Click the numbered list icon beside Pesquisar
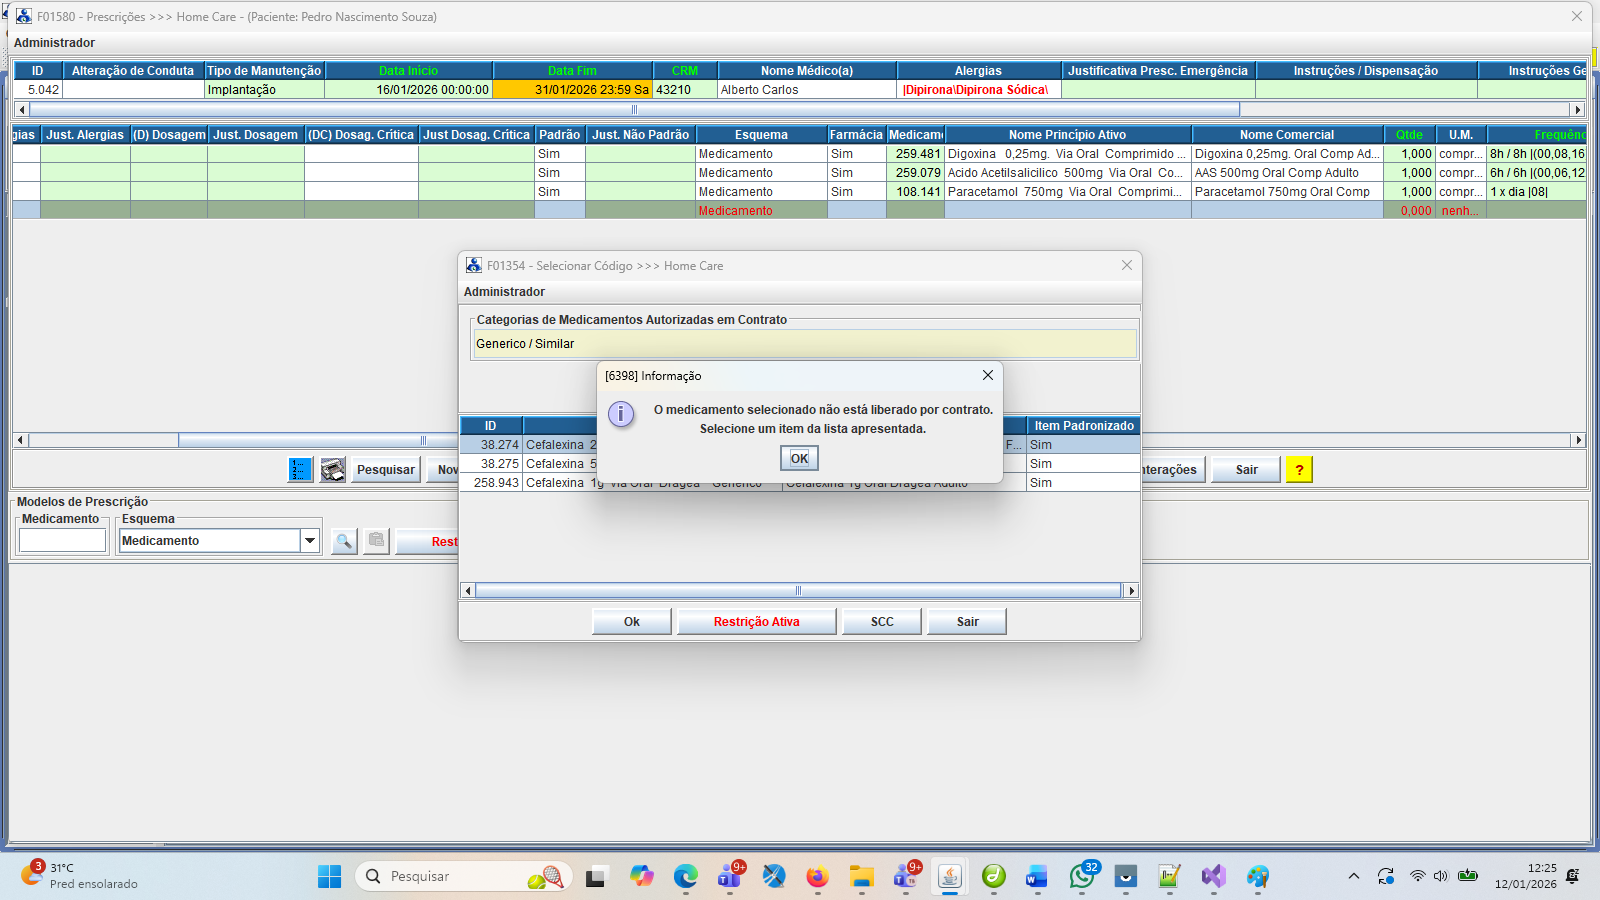The image size is (1600, 900). [300, 470]
